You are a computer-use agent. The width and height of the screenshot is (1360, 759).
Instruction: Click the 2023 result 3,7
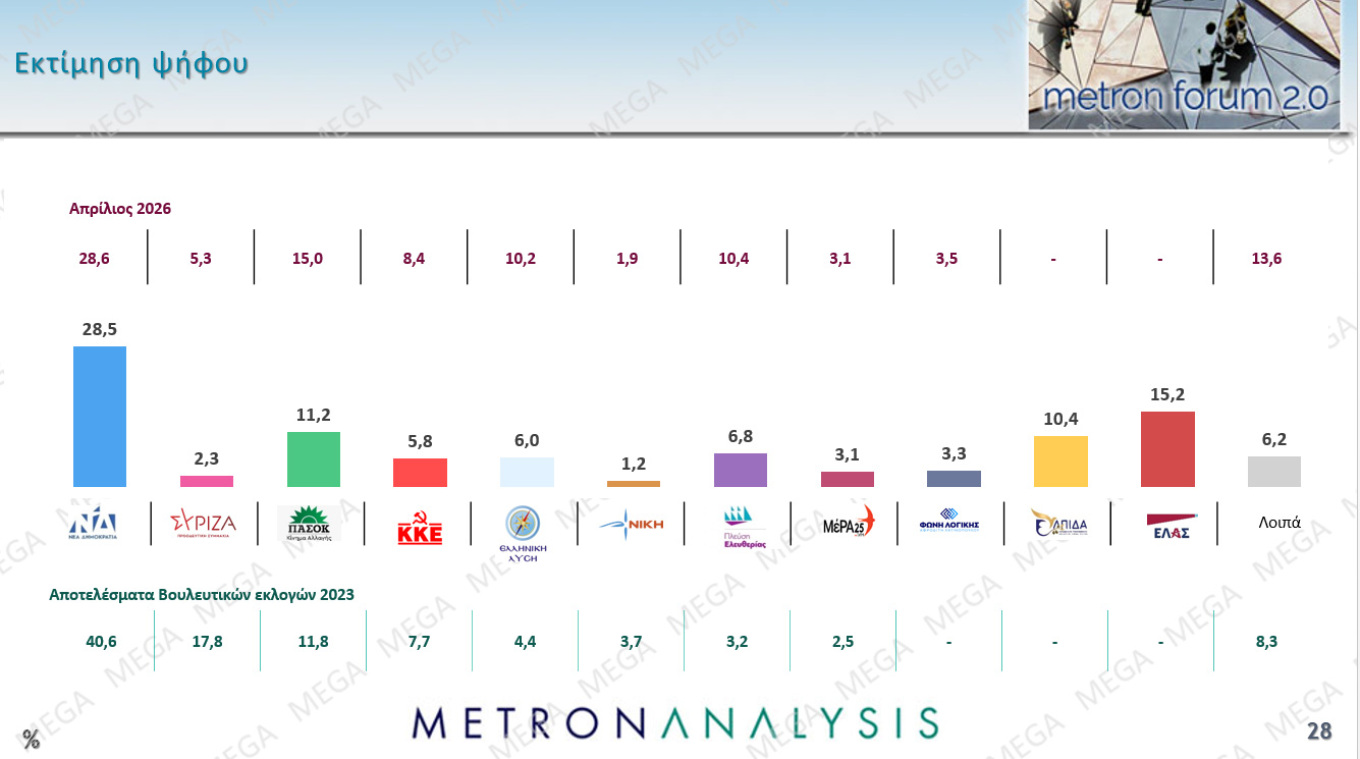pos(630,642)
